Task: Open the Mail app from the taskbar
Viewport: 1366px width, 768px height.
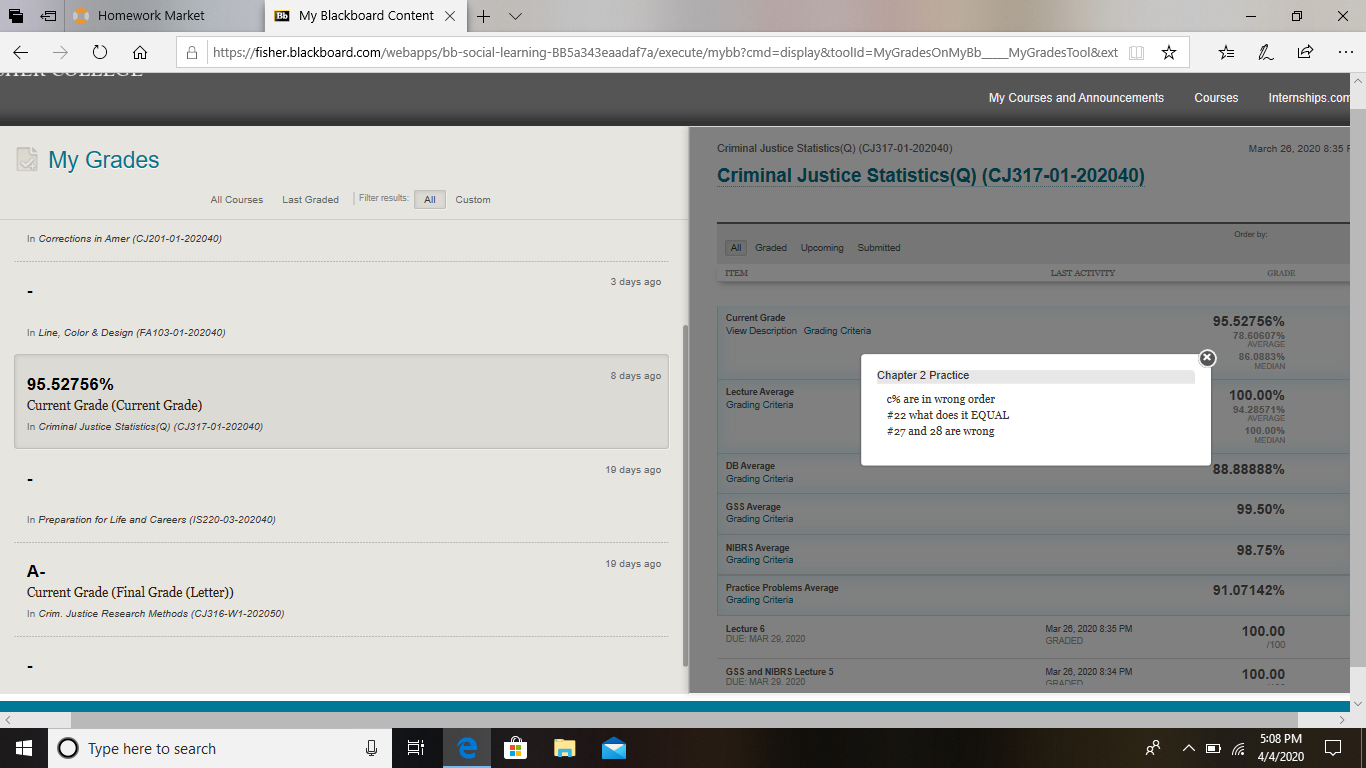Action: [x=614, y=748]
